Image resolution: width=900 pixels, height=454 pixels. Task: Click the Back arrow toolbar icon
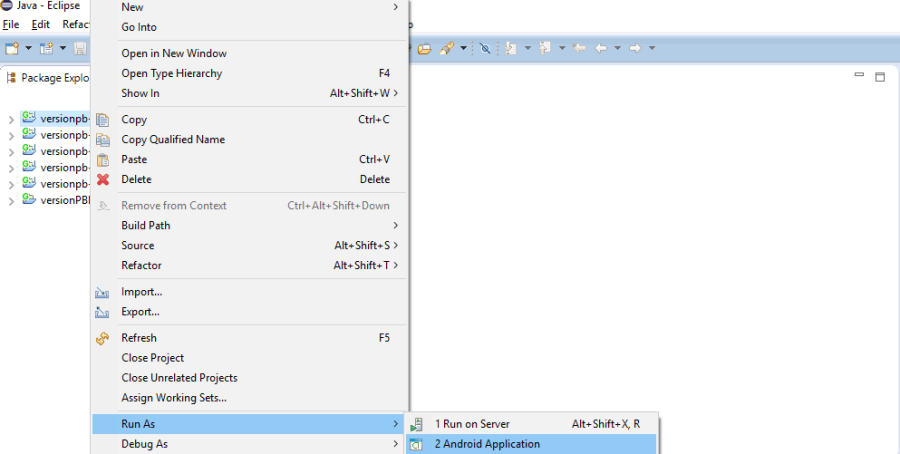(601, 48)
